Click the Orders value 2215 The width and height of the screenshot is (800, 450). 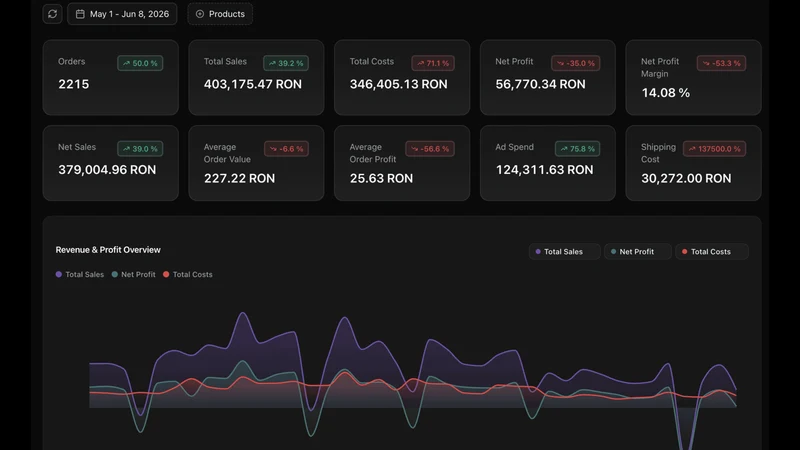(x=73, y=84)
